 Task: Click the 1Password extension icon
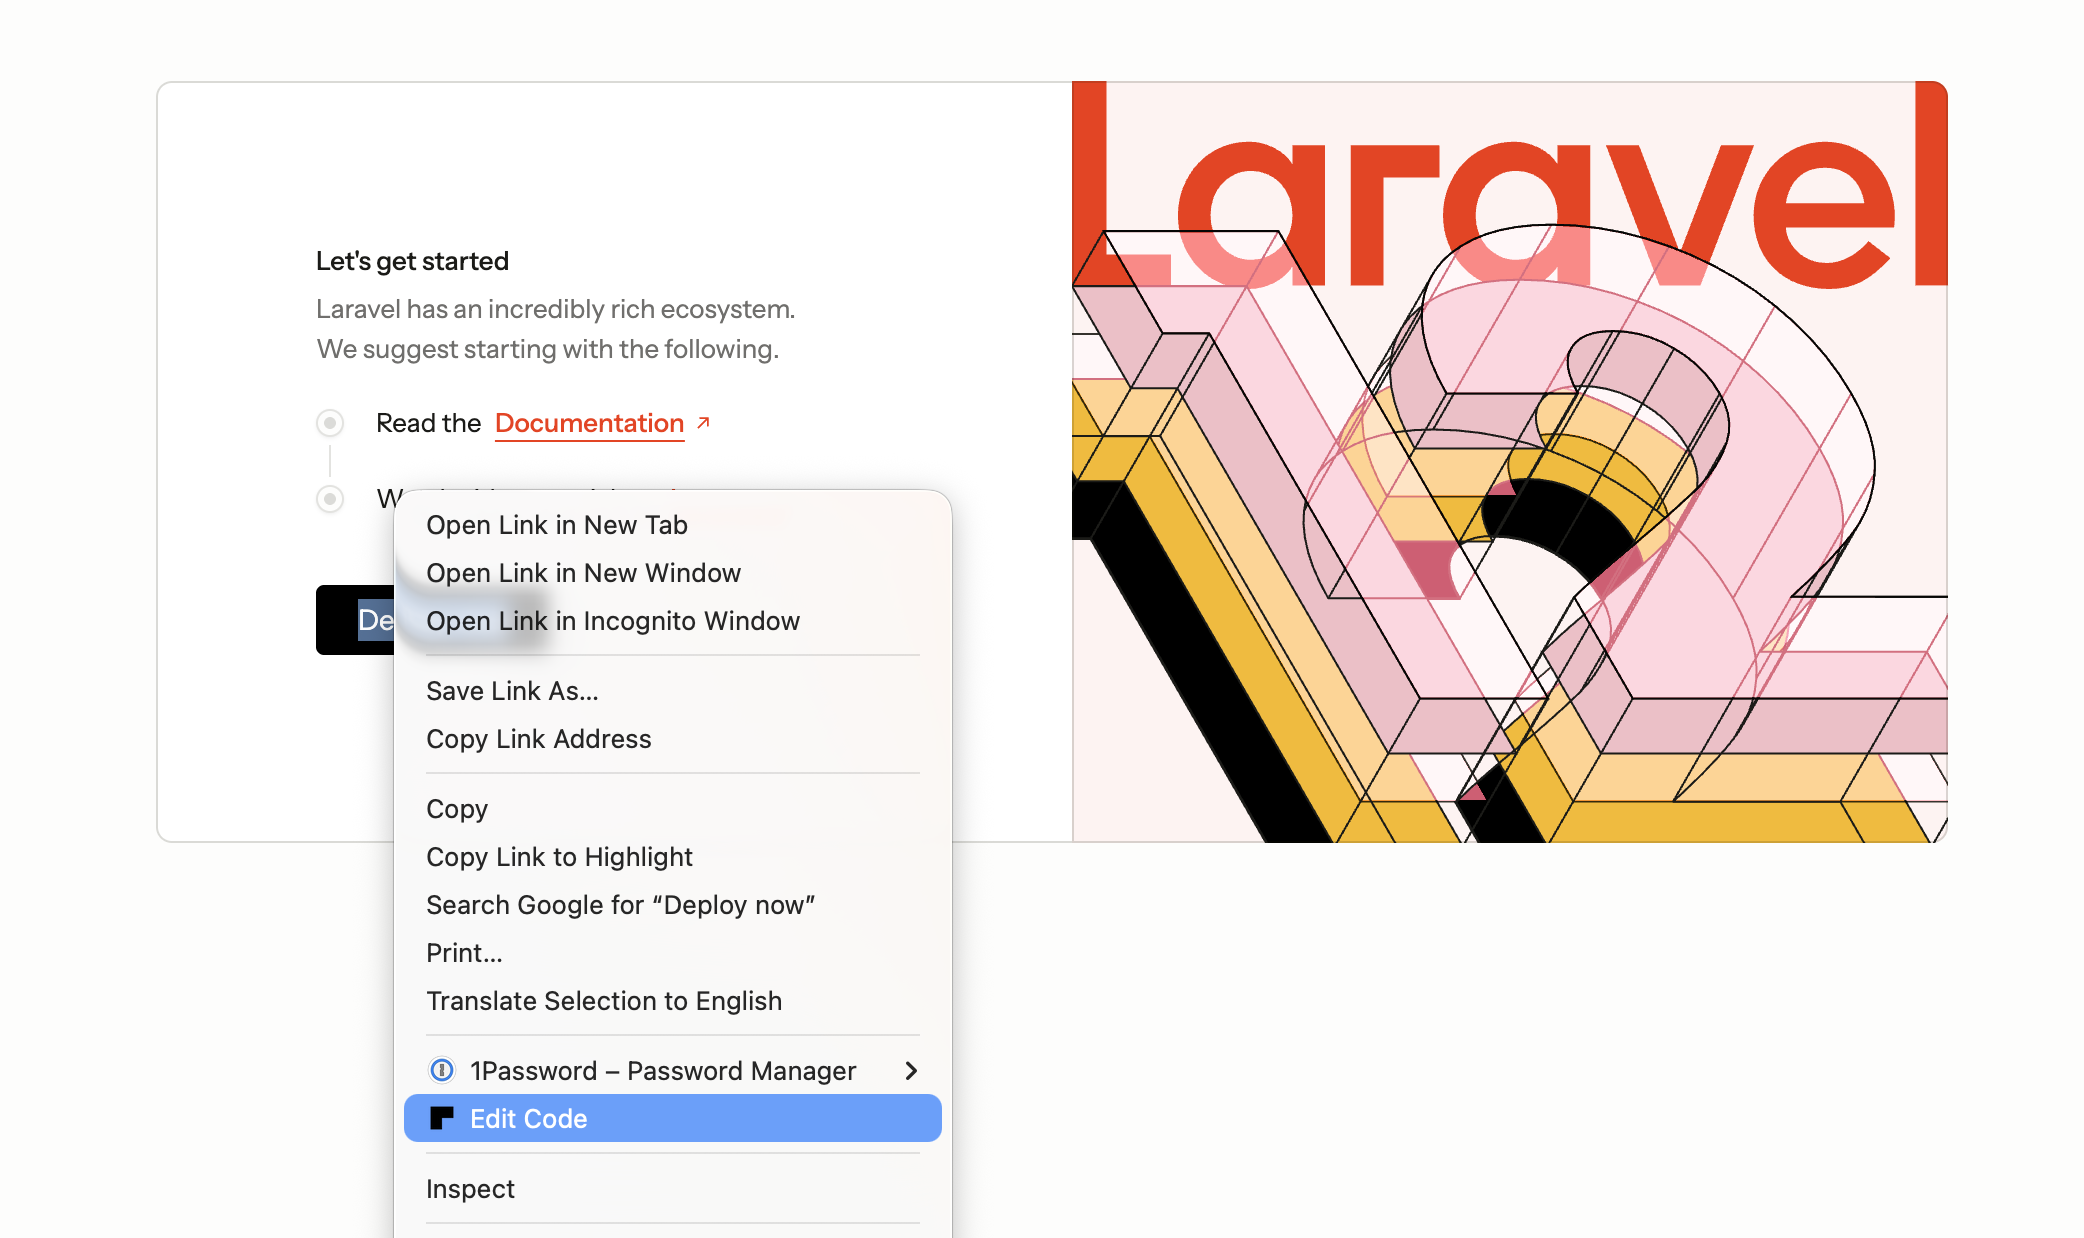441,1070
